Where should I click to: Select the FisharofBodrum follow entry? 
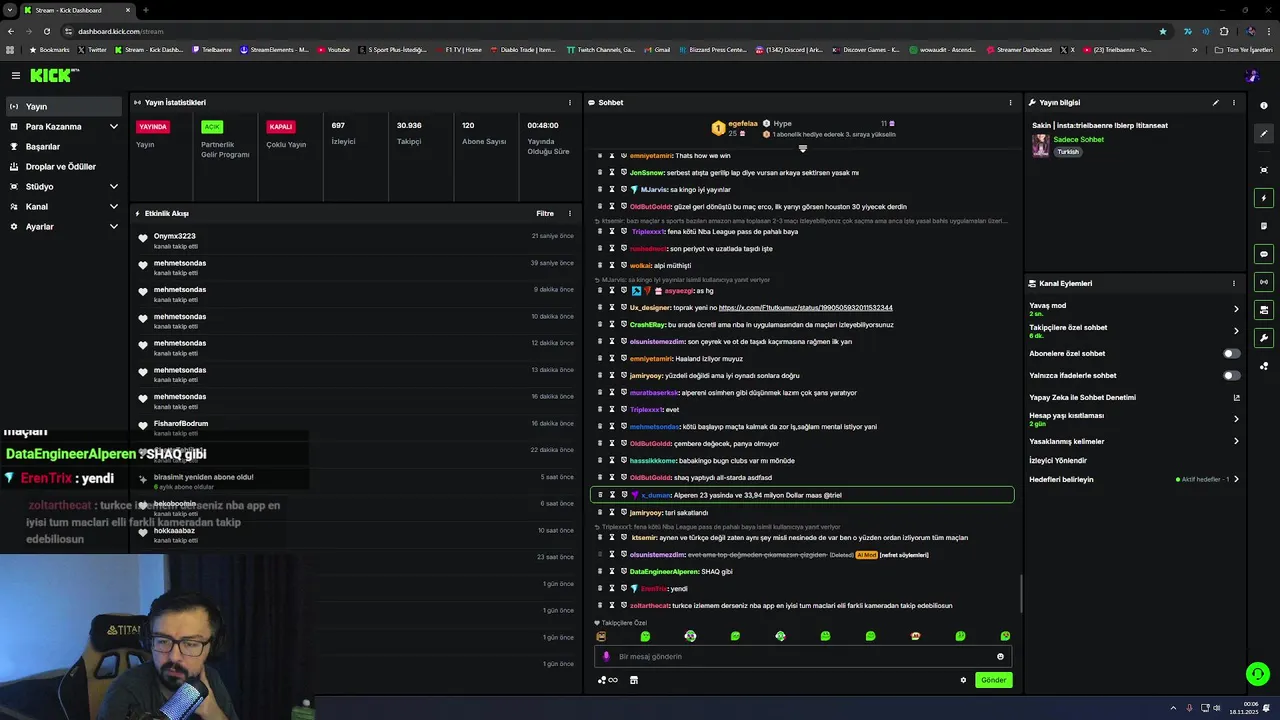(x=355, y=427)
